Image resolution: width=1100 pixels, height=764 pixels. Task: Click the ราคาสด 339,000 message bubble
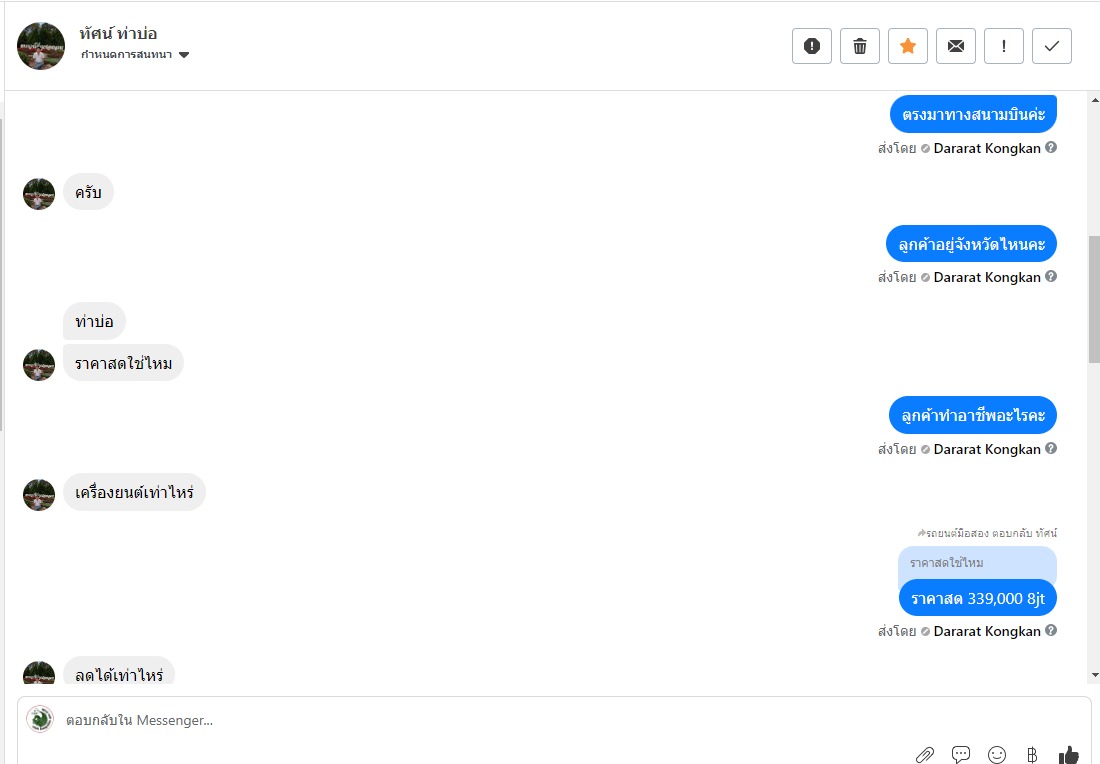click(977, 598)
